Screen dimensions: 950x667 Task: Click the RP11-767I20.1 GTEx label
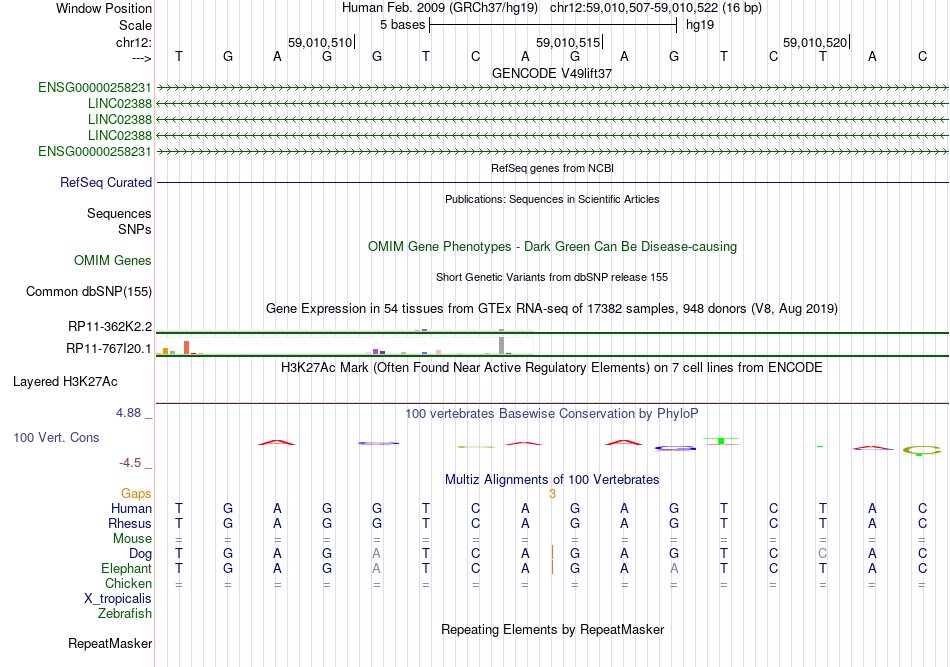(108, 348)
